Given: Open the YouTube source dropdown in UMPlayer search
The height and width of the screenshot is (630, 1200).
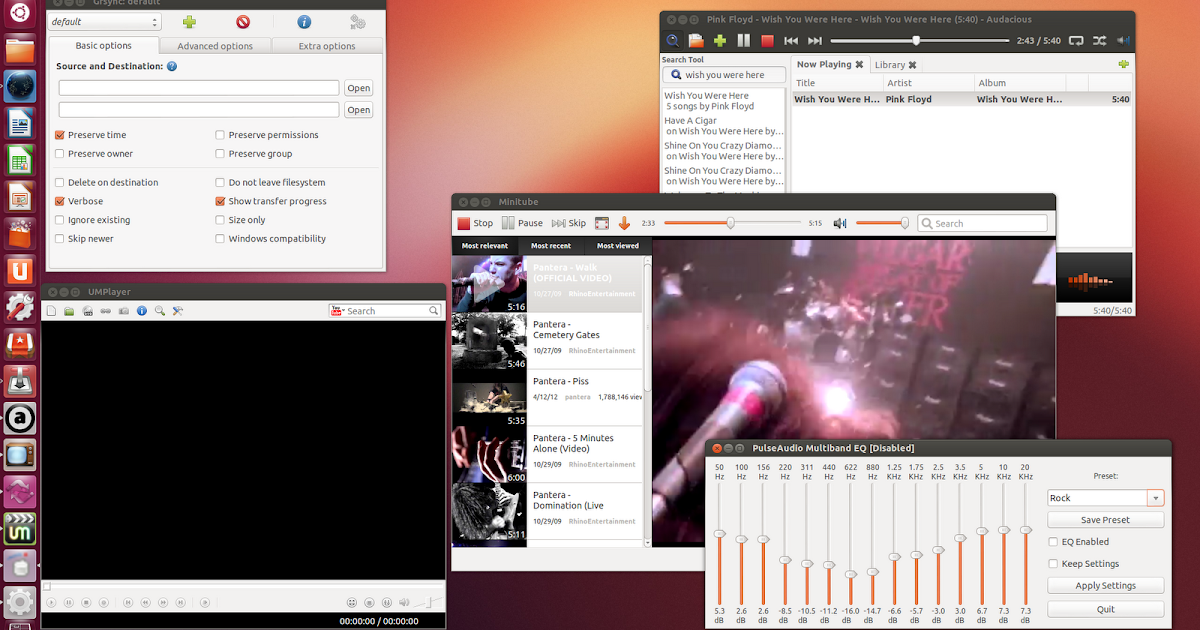Looking at the screenshot, I should coord(340,311).
